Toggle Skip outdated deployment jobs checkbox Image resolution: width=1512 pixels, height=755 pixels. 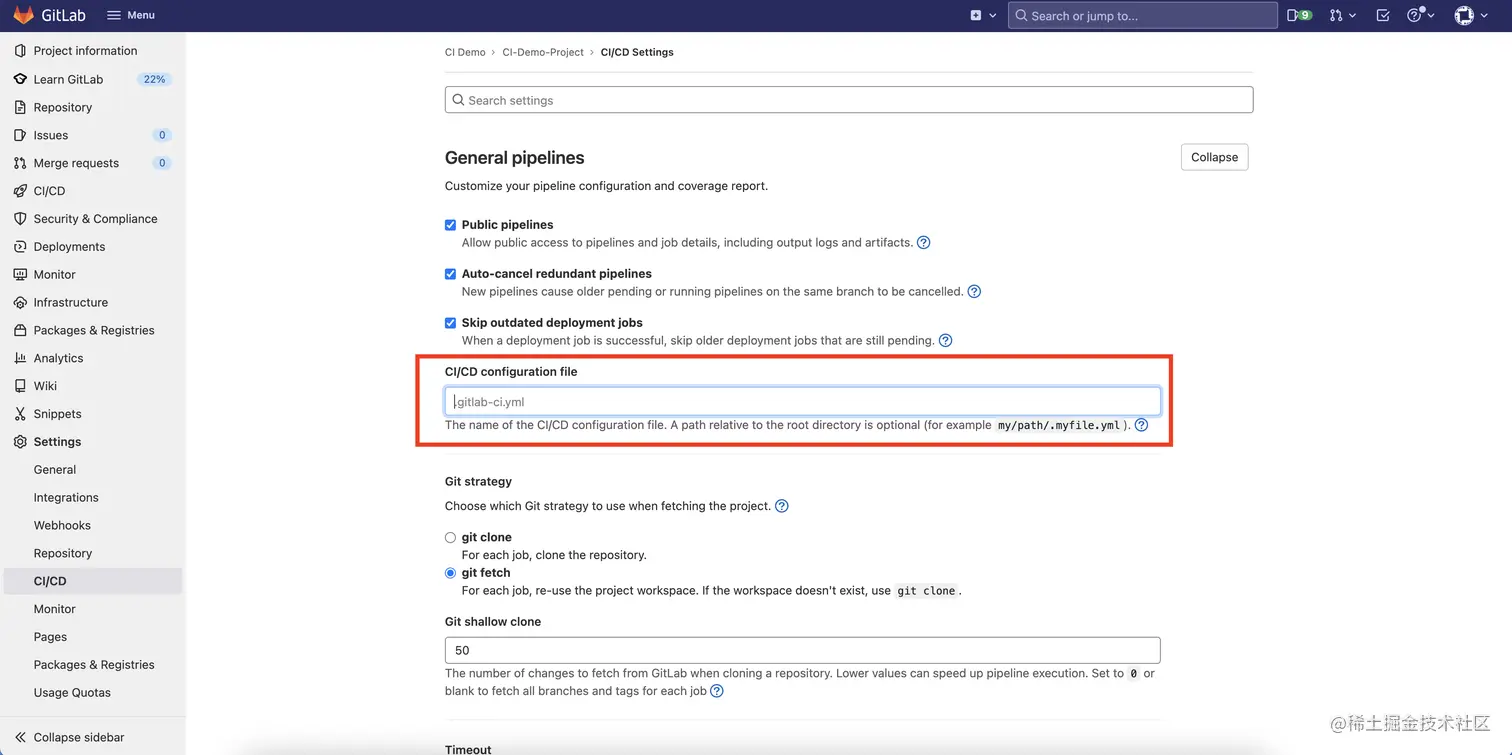coord(450,323)
